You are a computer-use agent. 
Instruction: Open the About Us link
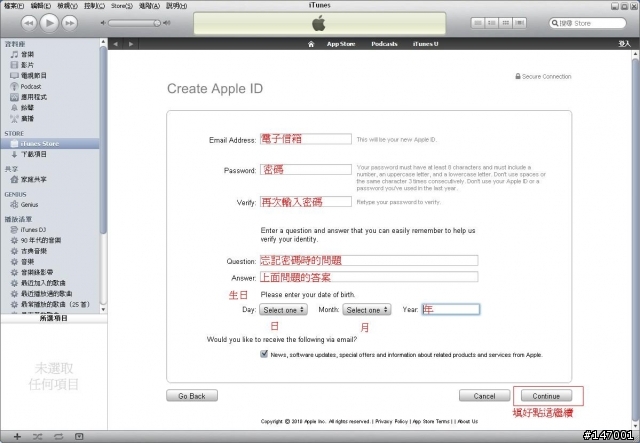click(x=467, y=421)
